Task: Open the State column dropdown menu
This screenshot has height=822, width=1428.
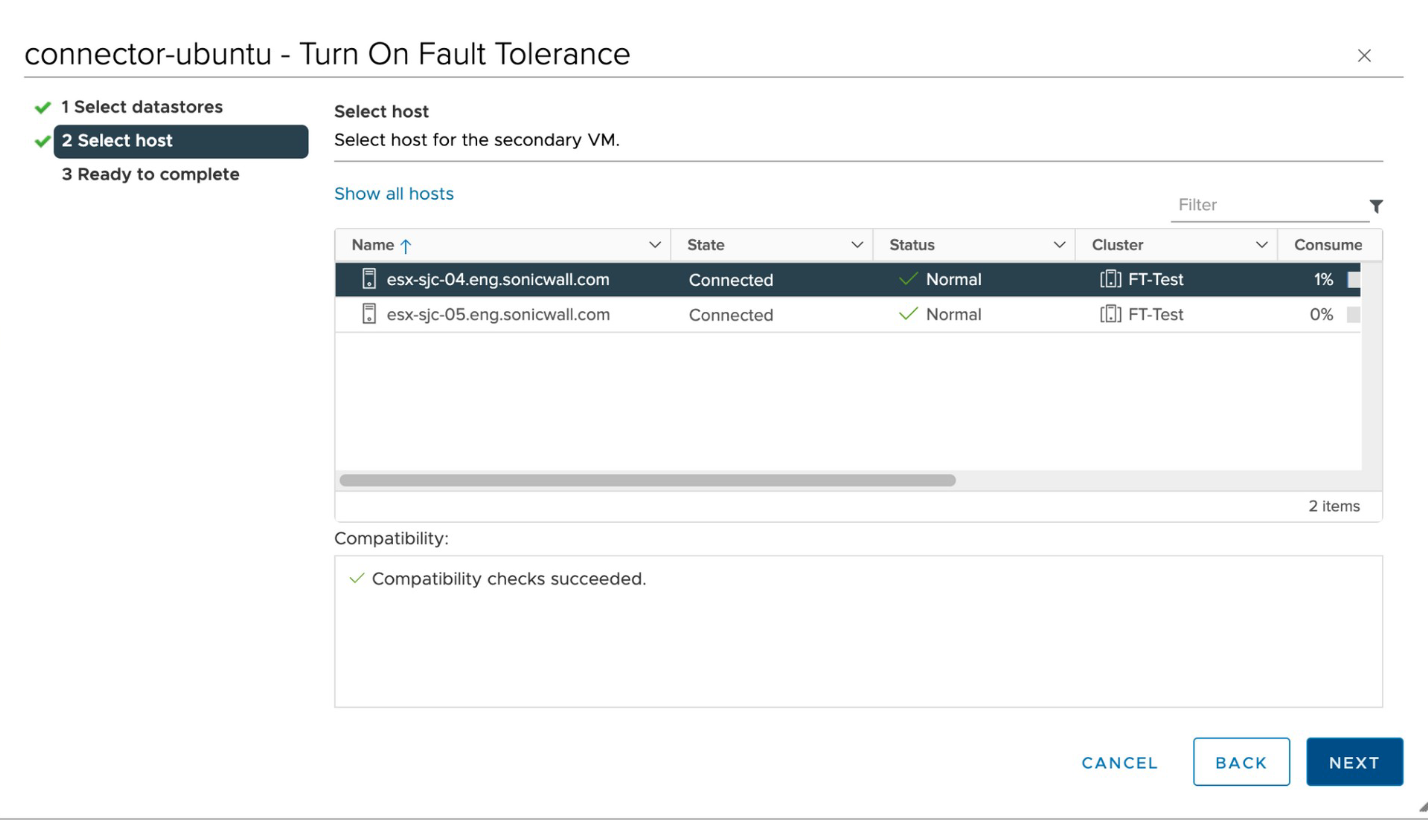Action: point(857,245)
